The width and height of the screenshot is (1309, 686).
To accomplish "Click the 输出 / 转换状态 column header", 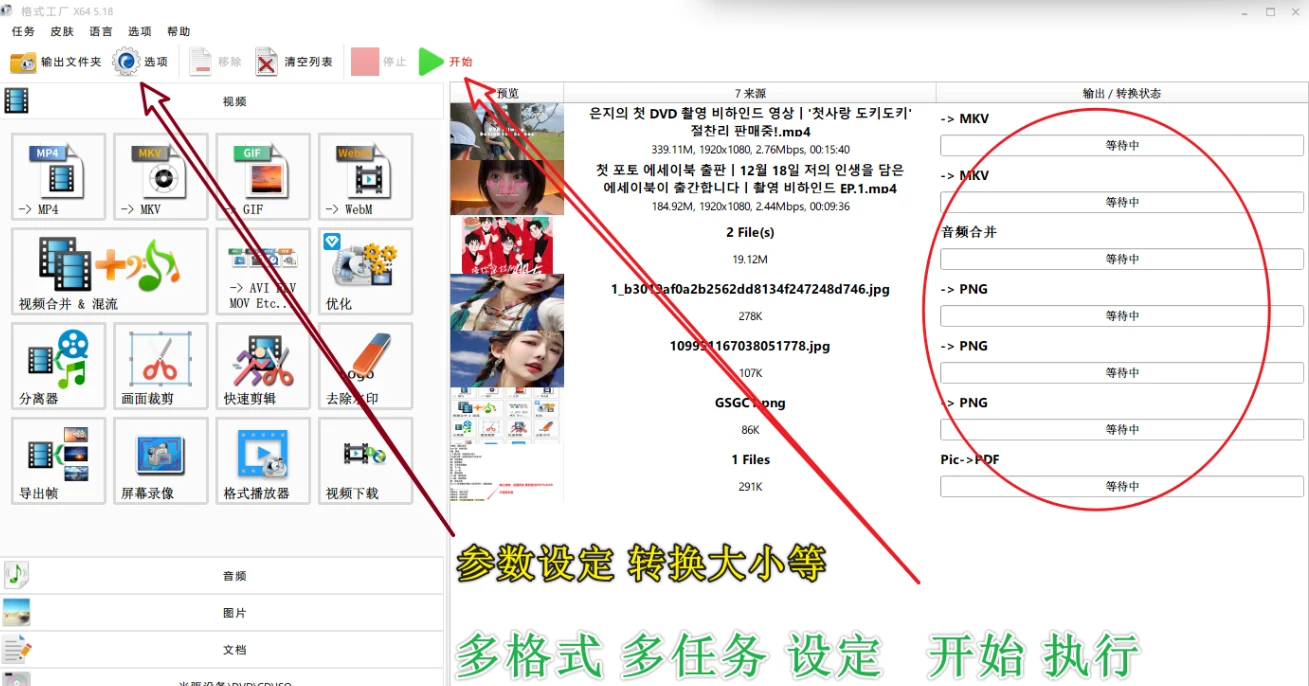I will click(x=1122, y=93).
